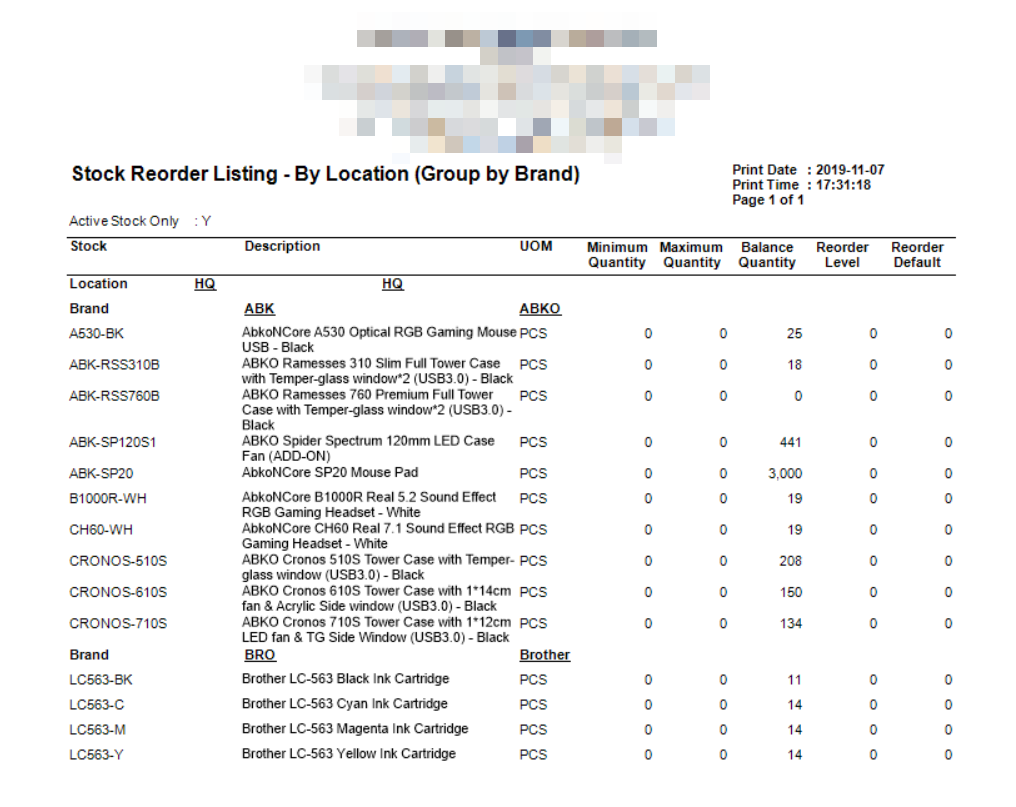Click the PCS unit in CRONOS-510S row
The height and width of the screenshot is (807, 1016).
point(533,561)
